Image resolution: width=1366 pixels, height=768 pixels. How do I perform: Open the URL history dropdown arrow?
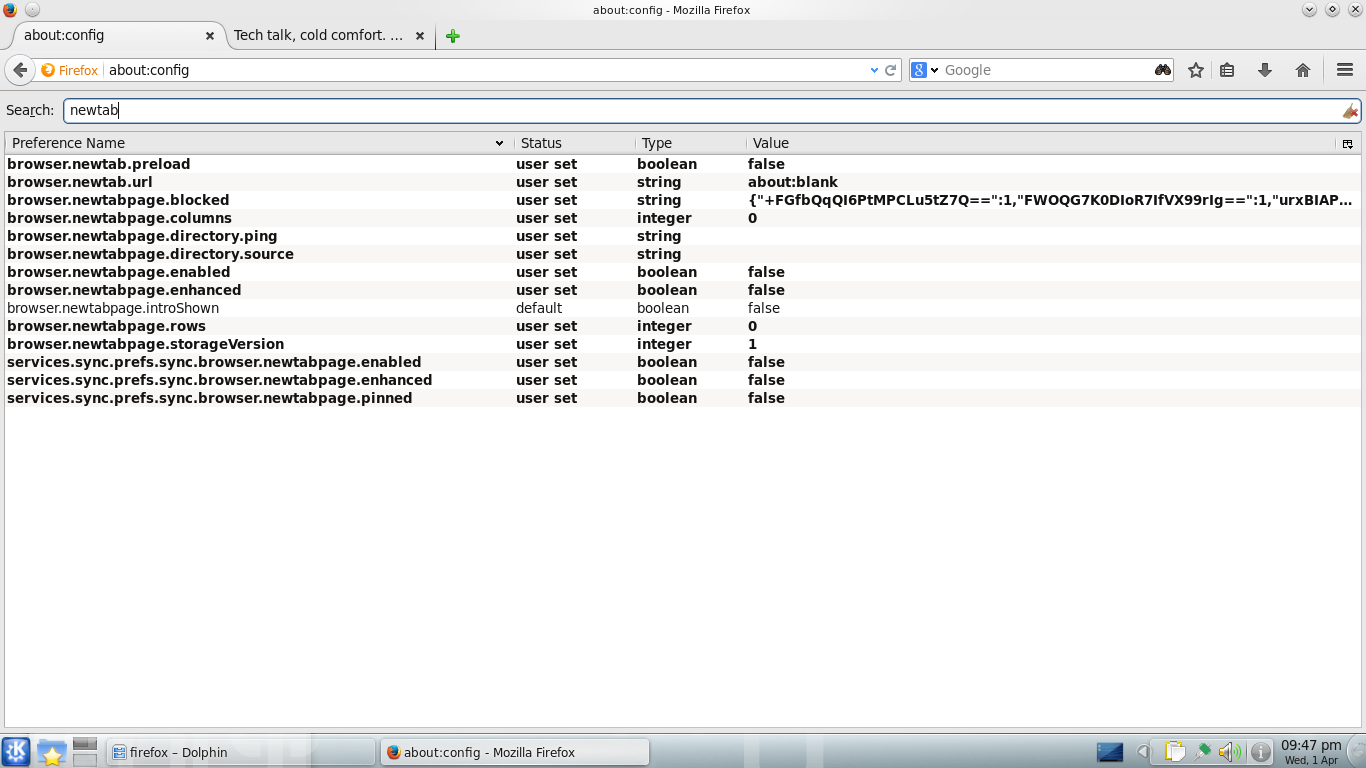(873, 70)
